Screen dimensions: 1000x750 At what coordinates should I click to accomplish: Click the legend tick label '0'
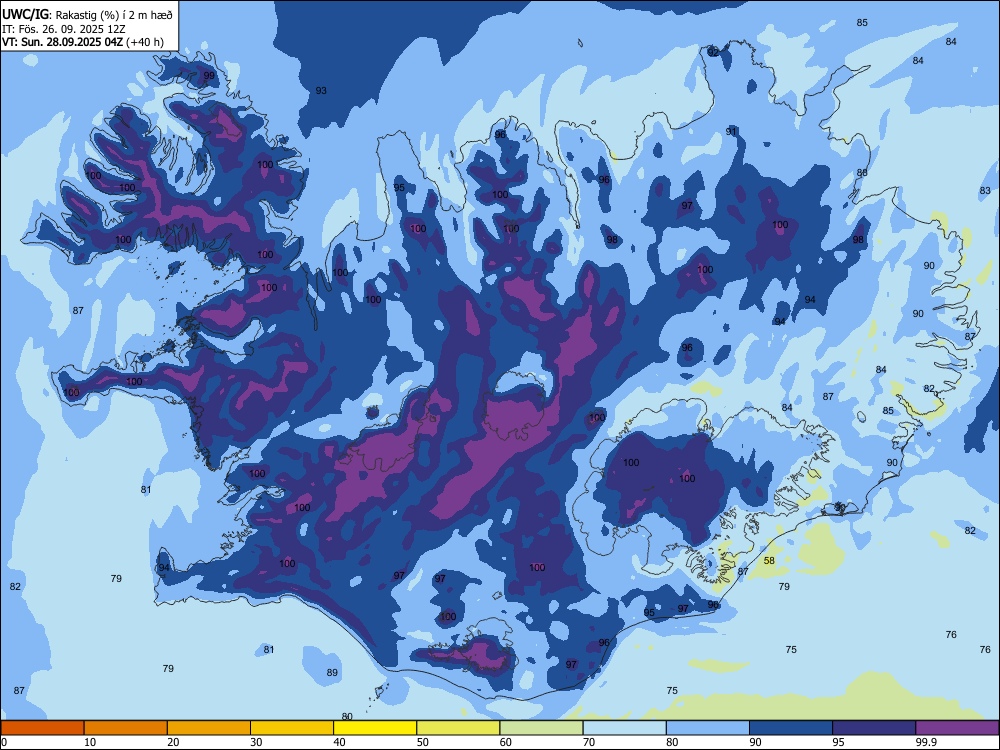click(3, 742)
